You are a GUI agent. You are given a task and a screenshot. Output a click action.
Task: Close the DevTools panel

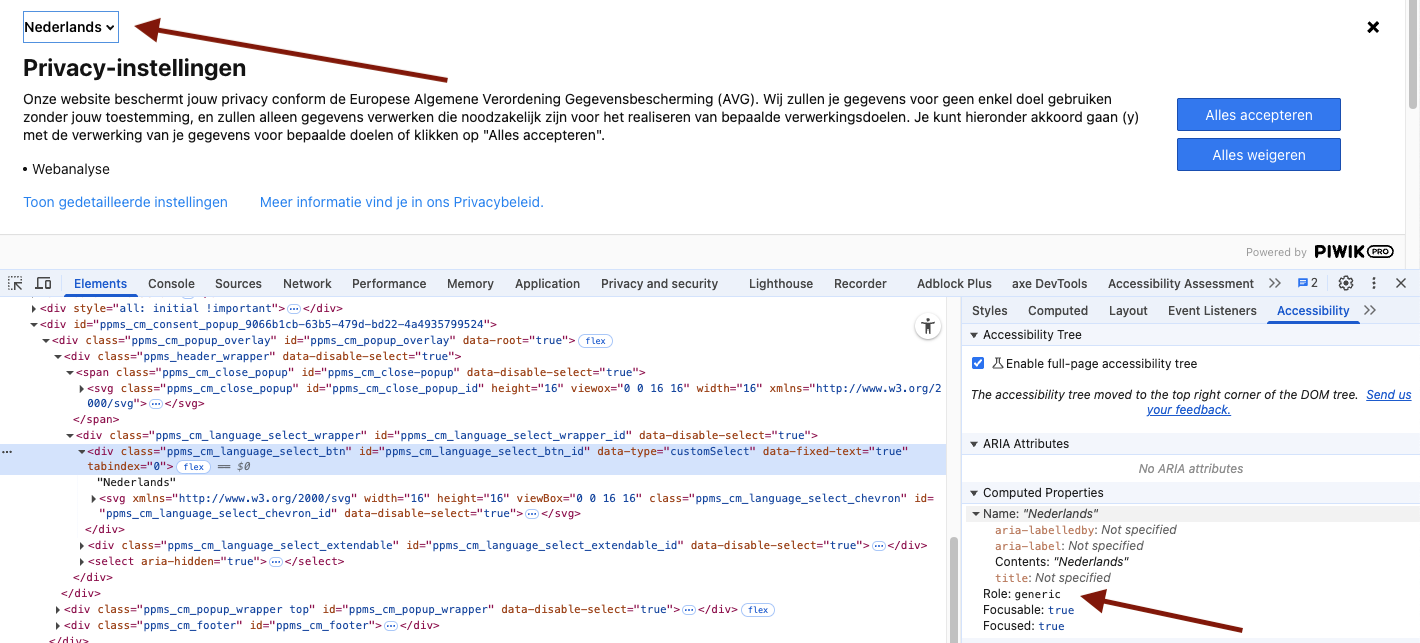(x=1401, y=283)
